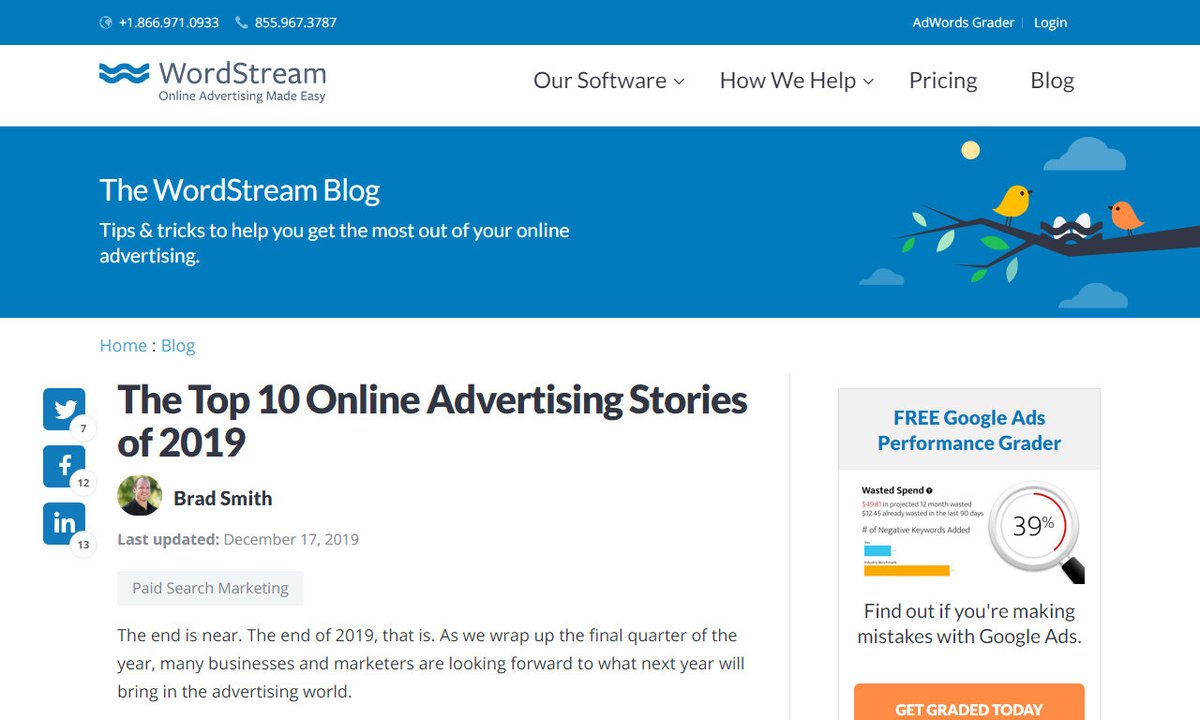Click Brad Smith's profile photo
Screen dimensions: 1200x720
140,497
